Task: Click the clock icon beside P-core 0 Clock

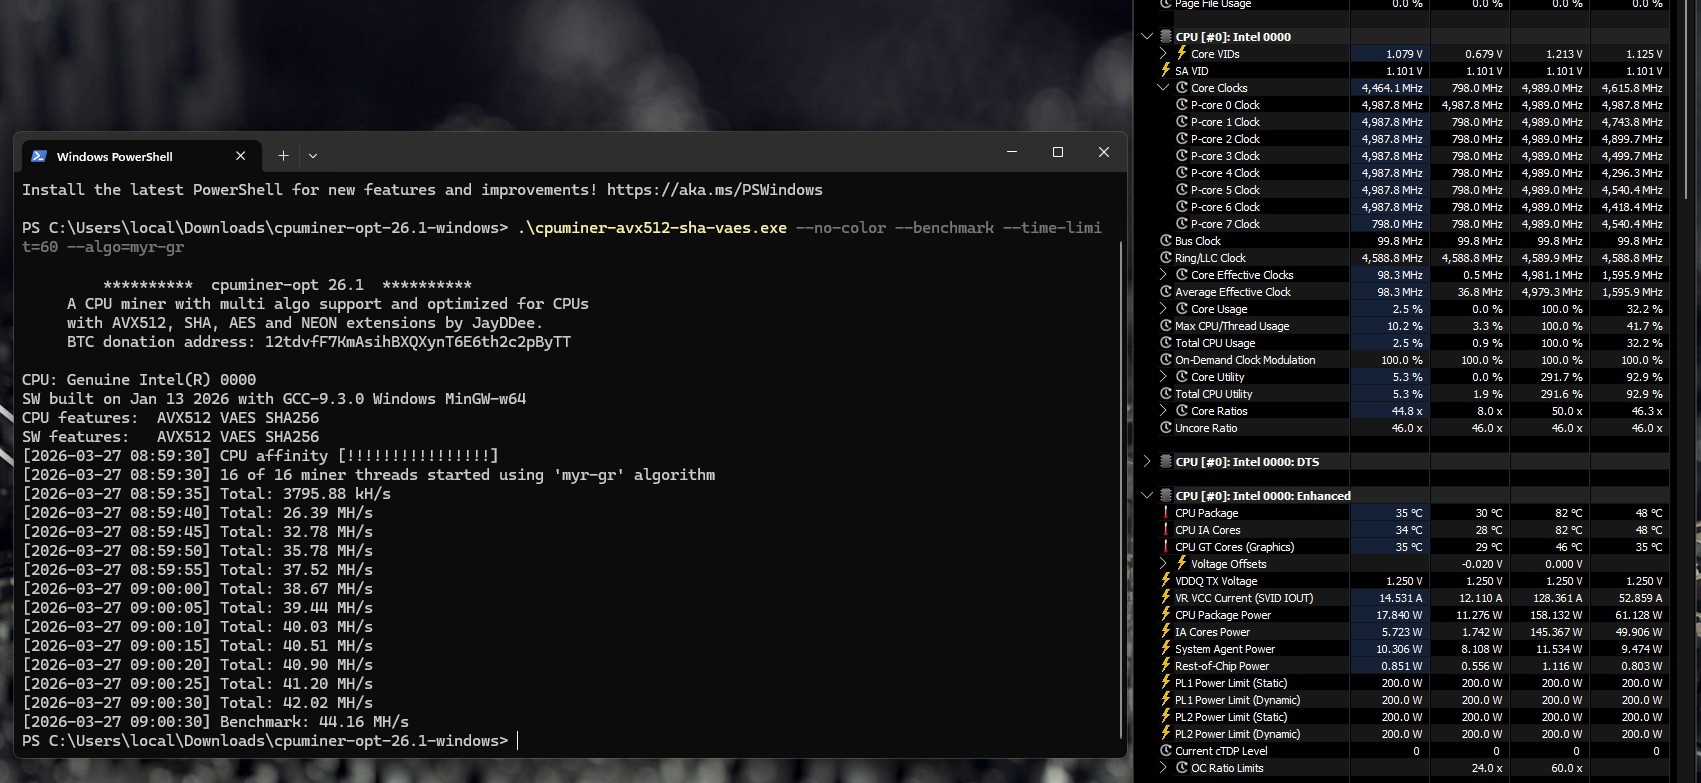Action: click(1182, 105)
